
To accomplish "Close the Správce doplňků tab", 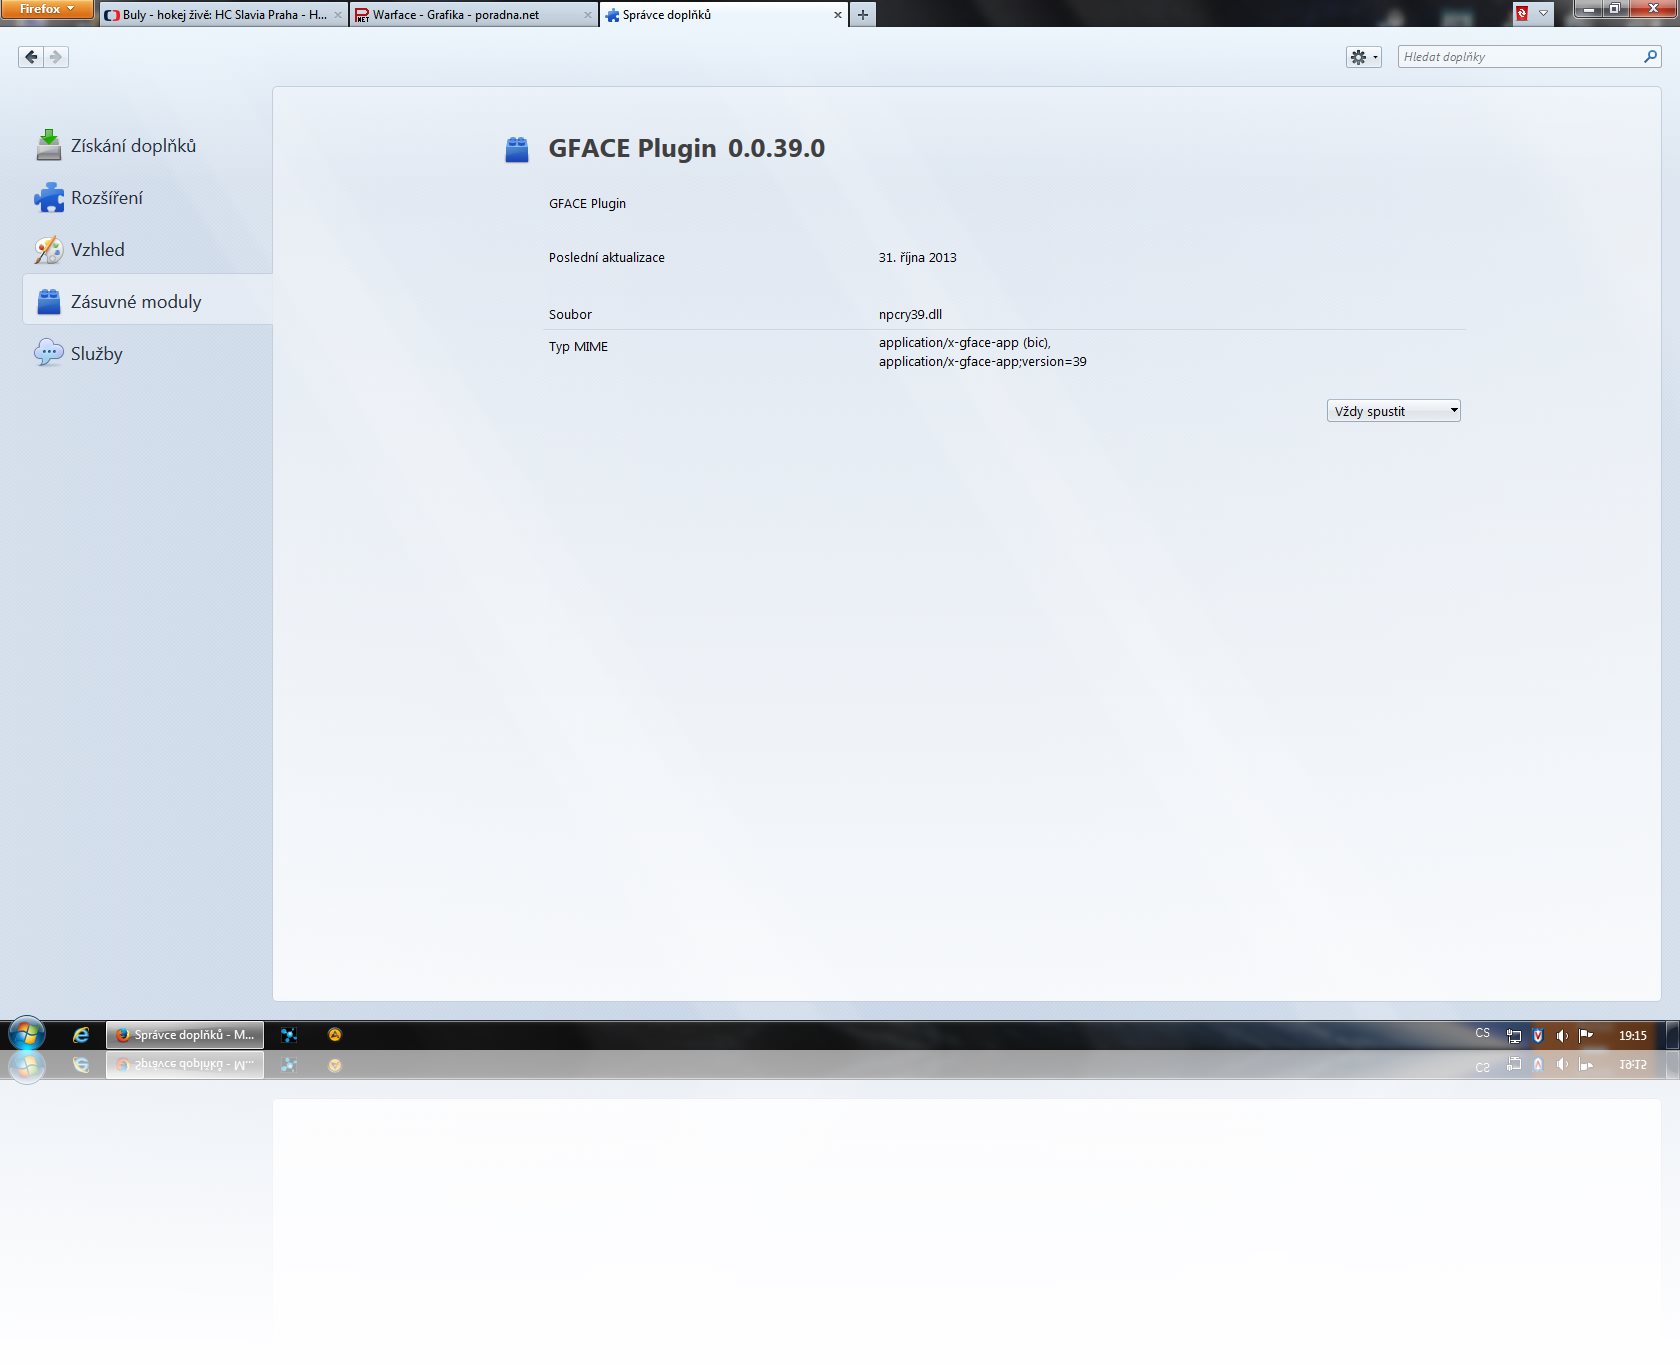I will pos(837,15).
